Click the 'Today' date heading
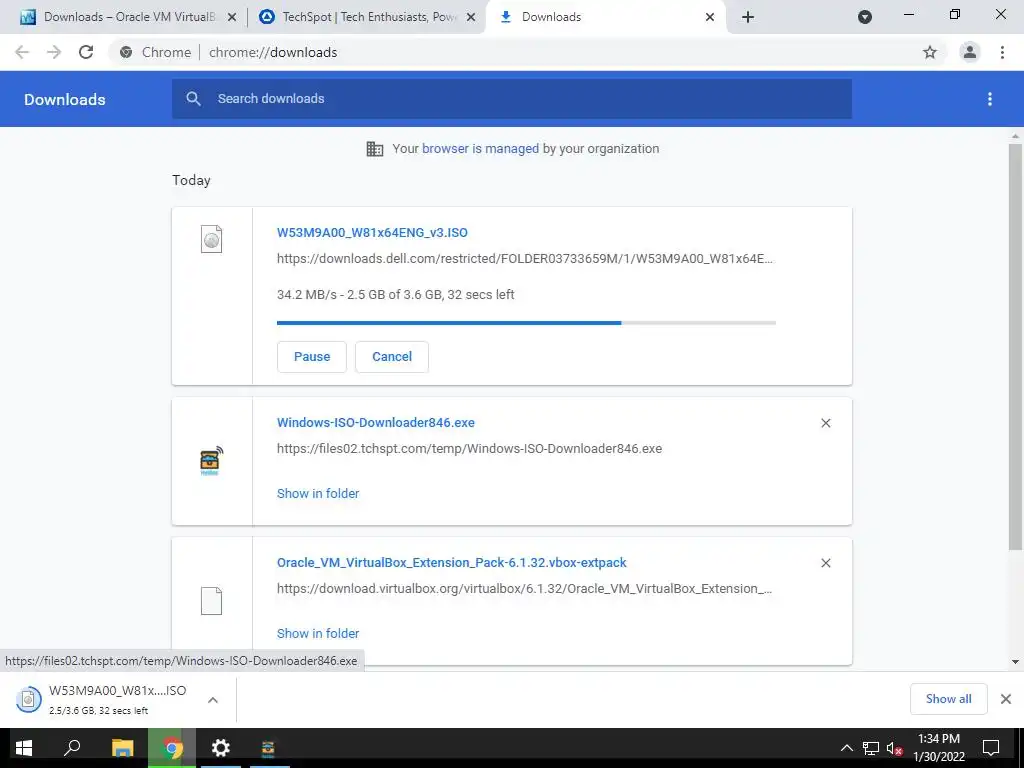The height and width of the screenshot is (768, 1024). pyautogui.click(x=191, y=180)
